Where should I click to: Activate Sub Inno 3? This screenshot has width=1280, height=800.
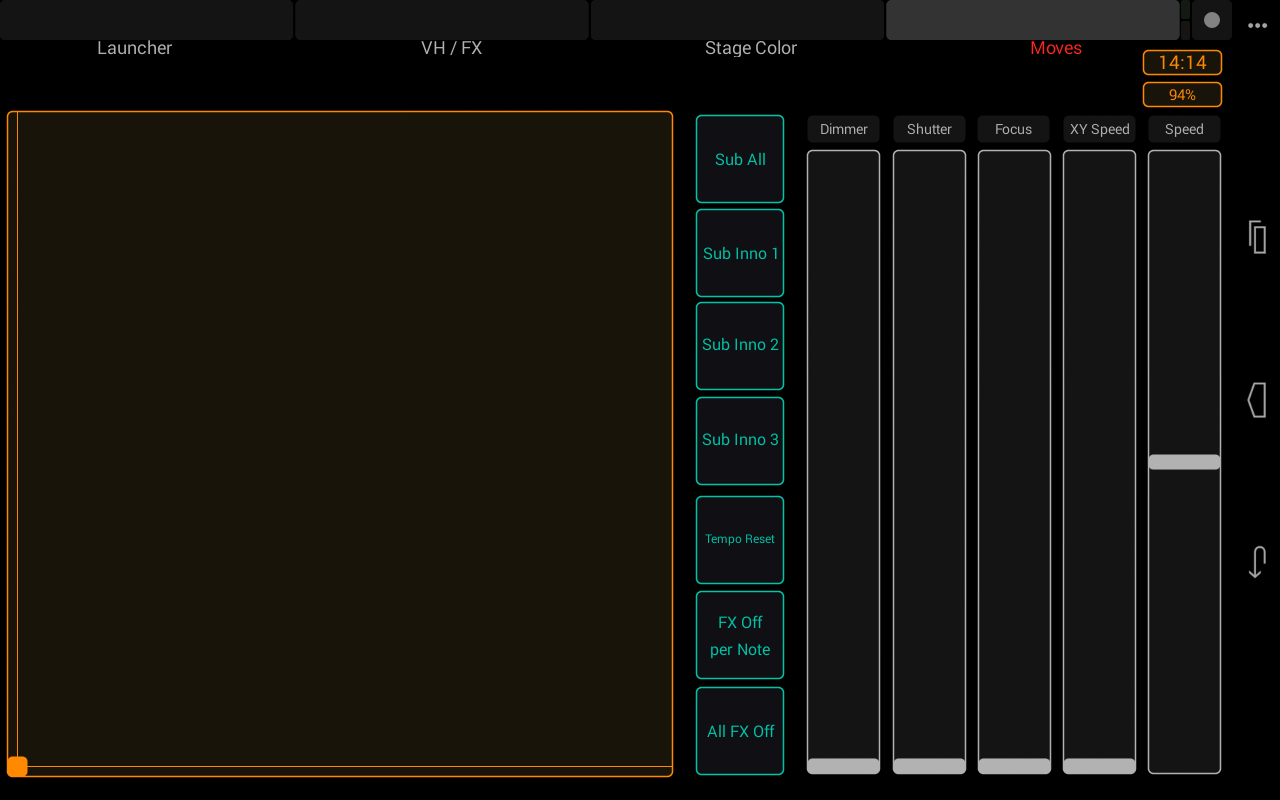pos(740,440)
